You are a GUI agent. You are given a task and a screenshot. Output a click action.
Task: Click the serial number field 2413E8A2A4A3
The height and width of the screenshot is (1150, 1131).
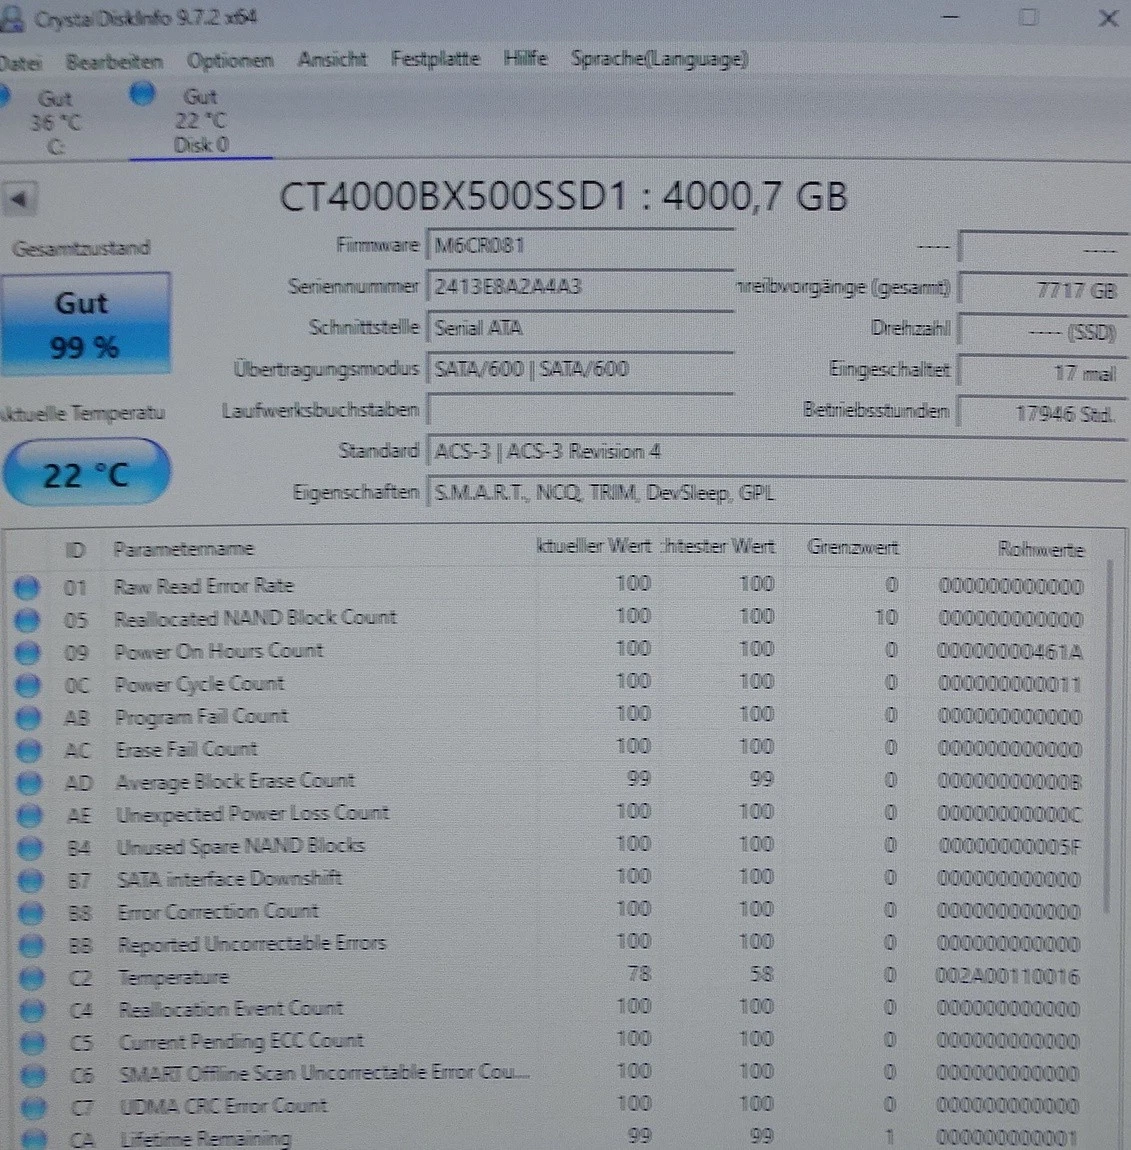click(x=580, y=286)
